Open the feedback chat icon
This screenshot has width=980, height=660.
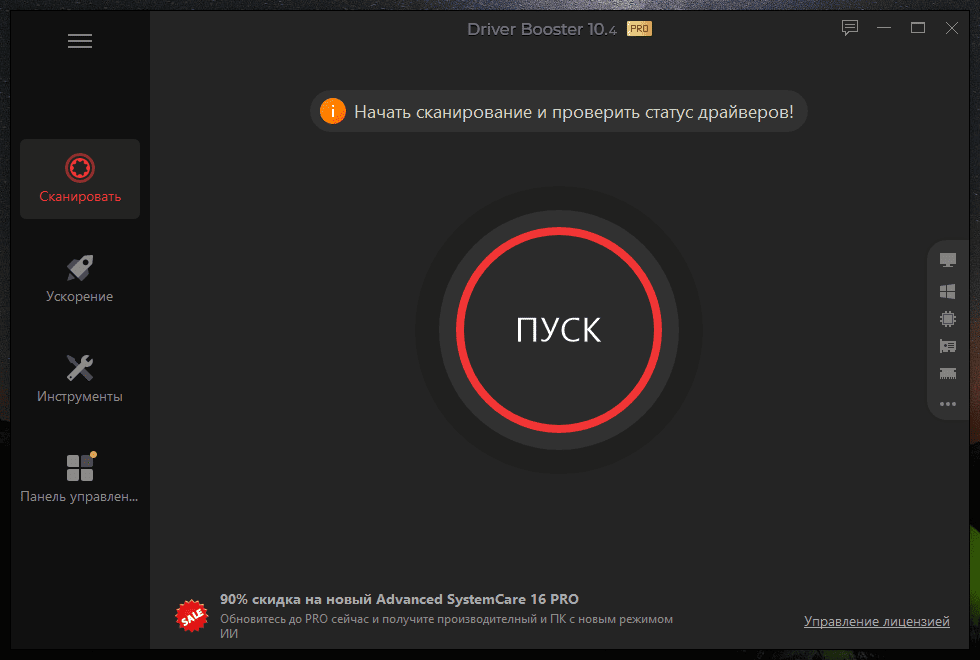click(x=850, y=28)
